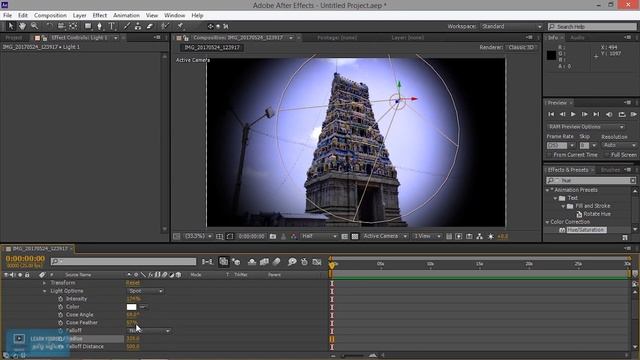Image resolution: width=640 pixels, height=360 pixels.
Task: Click the Take Snapshot camera icon
Action: [273, 236]
